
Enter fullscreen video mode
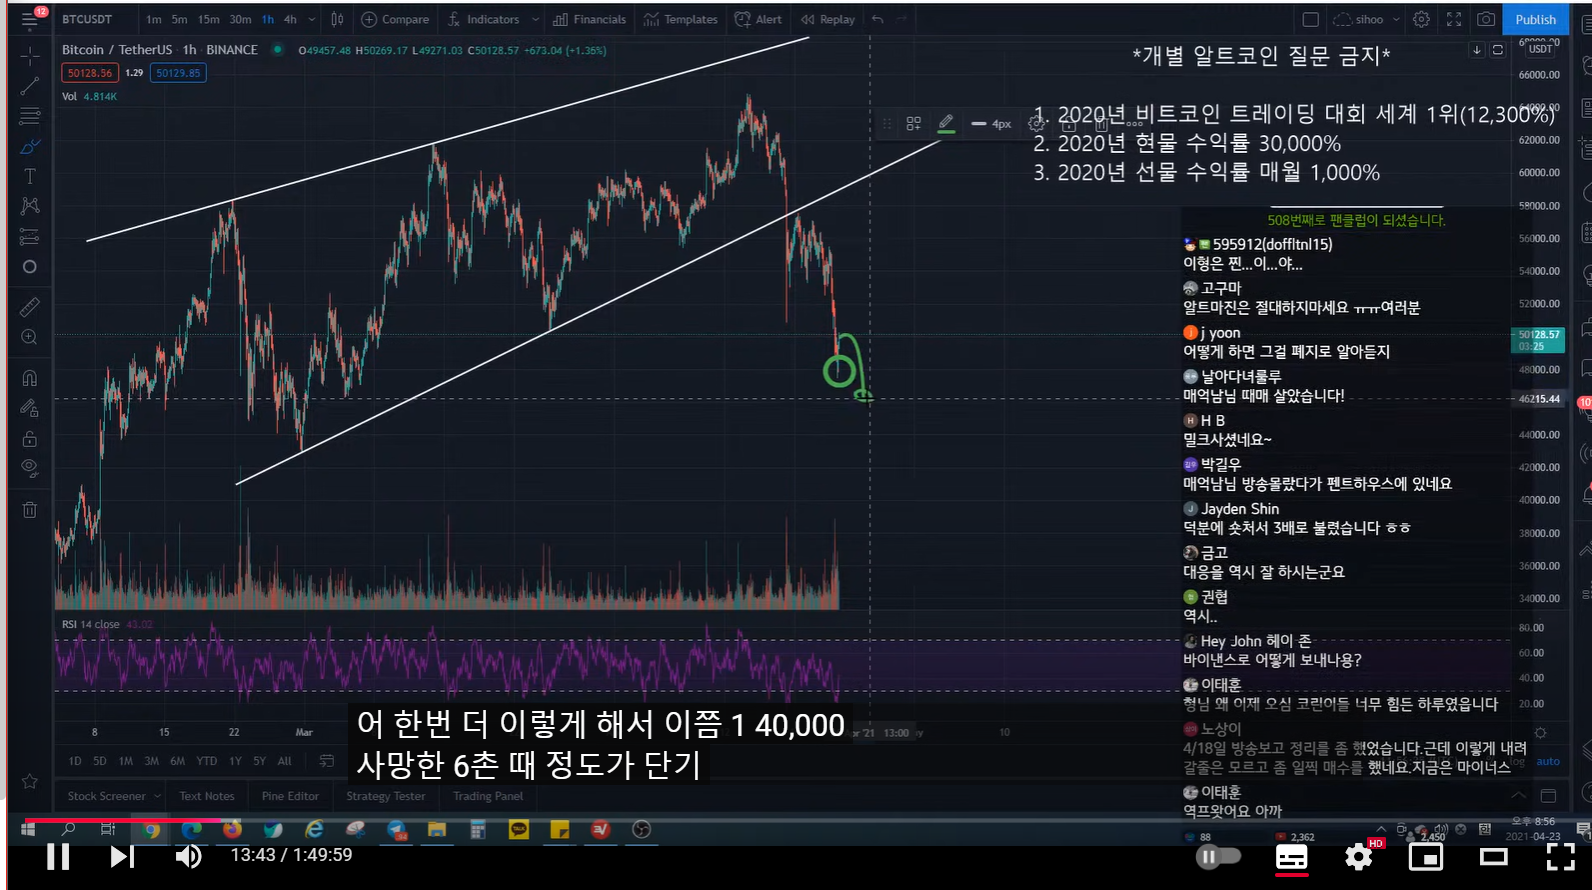[1561, 857]
